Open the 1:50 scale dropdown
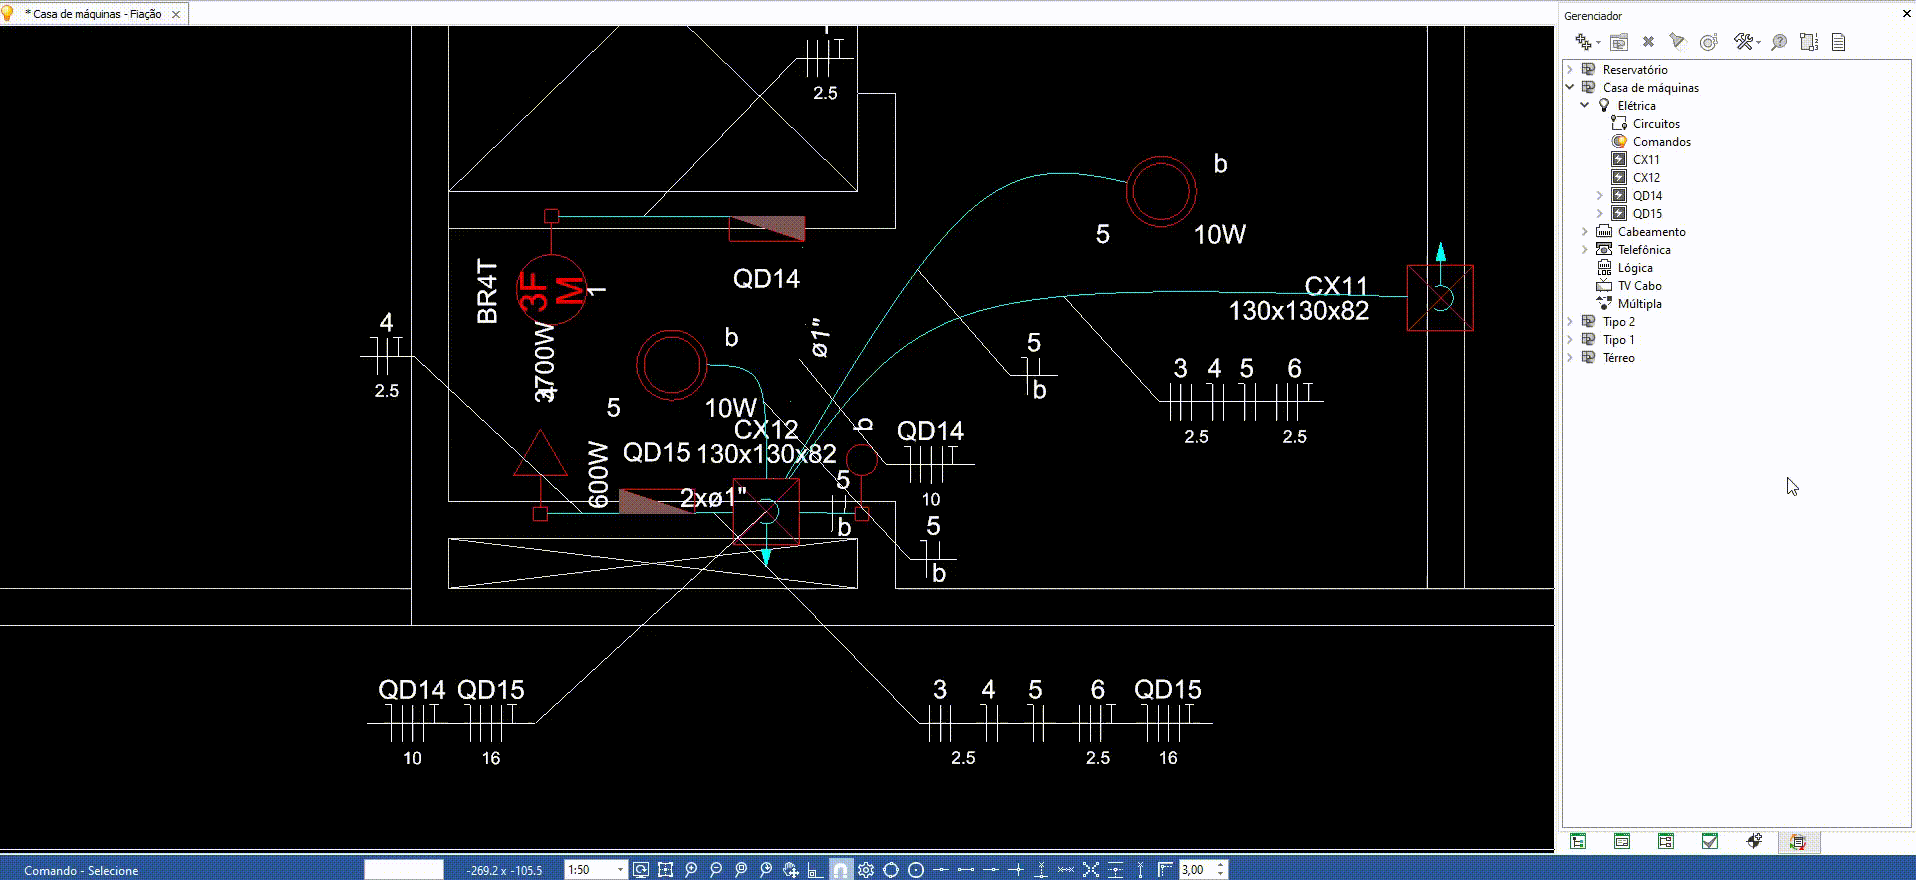 pyautogui.click(x=620, y=870)
